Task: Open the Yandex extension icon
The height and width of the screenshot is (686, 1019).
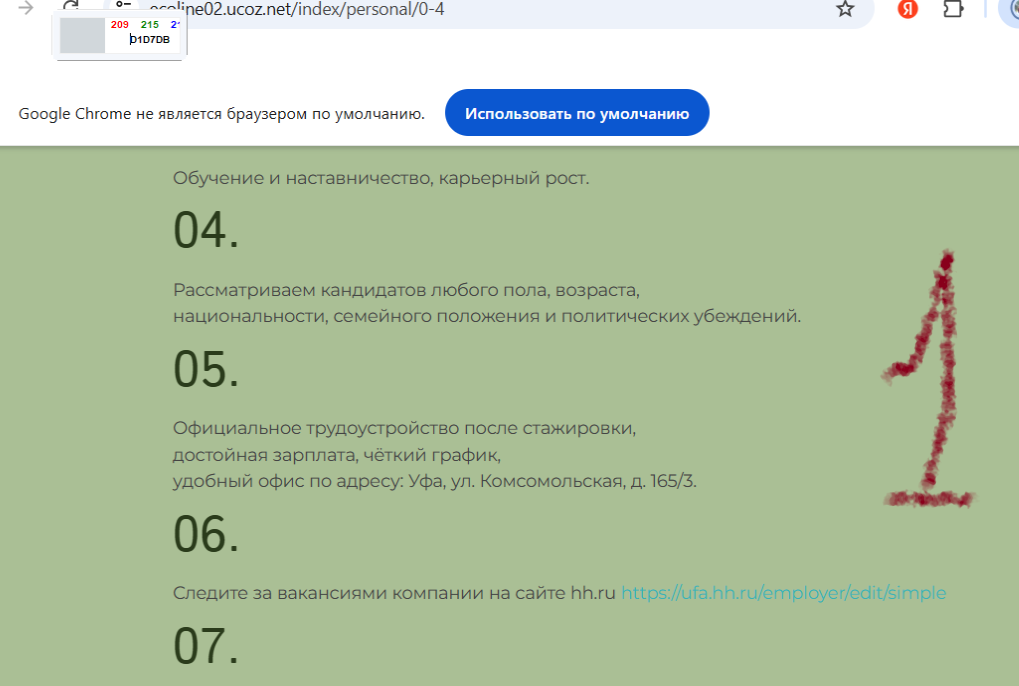Action: click(x=907, y=9)
